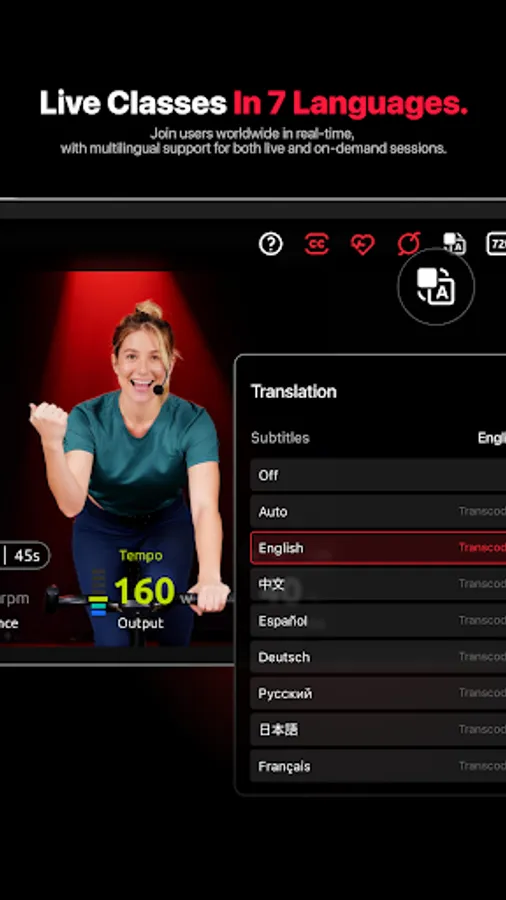Click the Translation panel title
This screenshot has width=506, height=900.
click(x=294, y=392)
